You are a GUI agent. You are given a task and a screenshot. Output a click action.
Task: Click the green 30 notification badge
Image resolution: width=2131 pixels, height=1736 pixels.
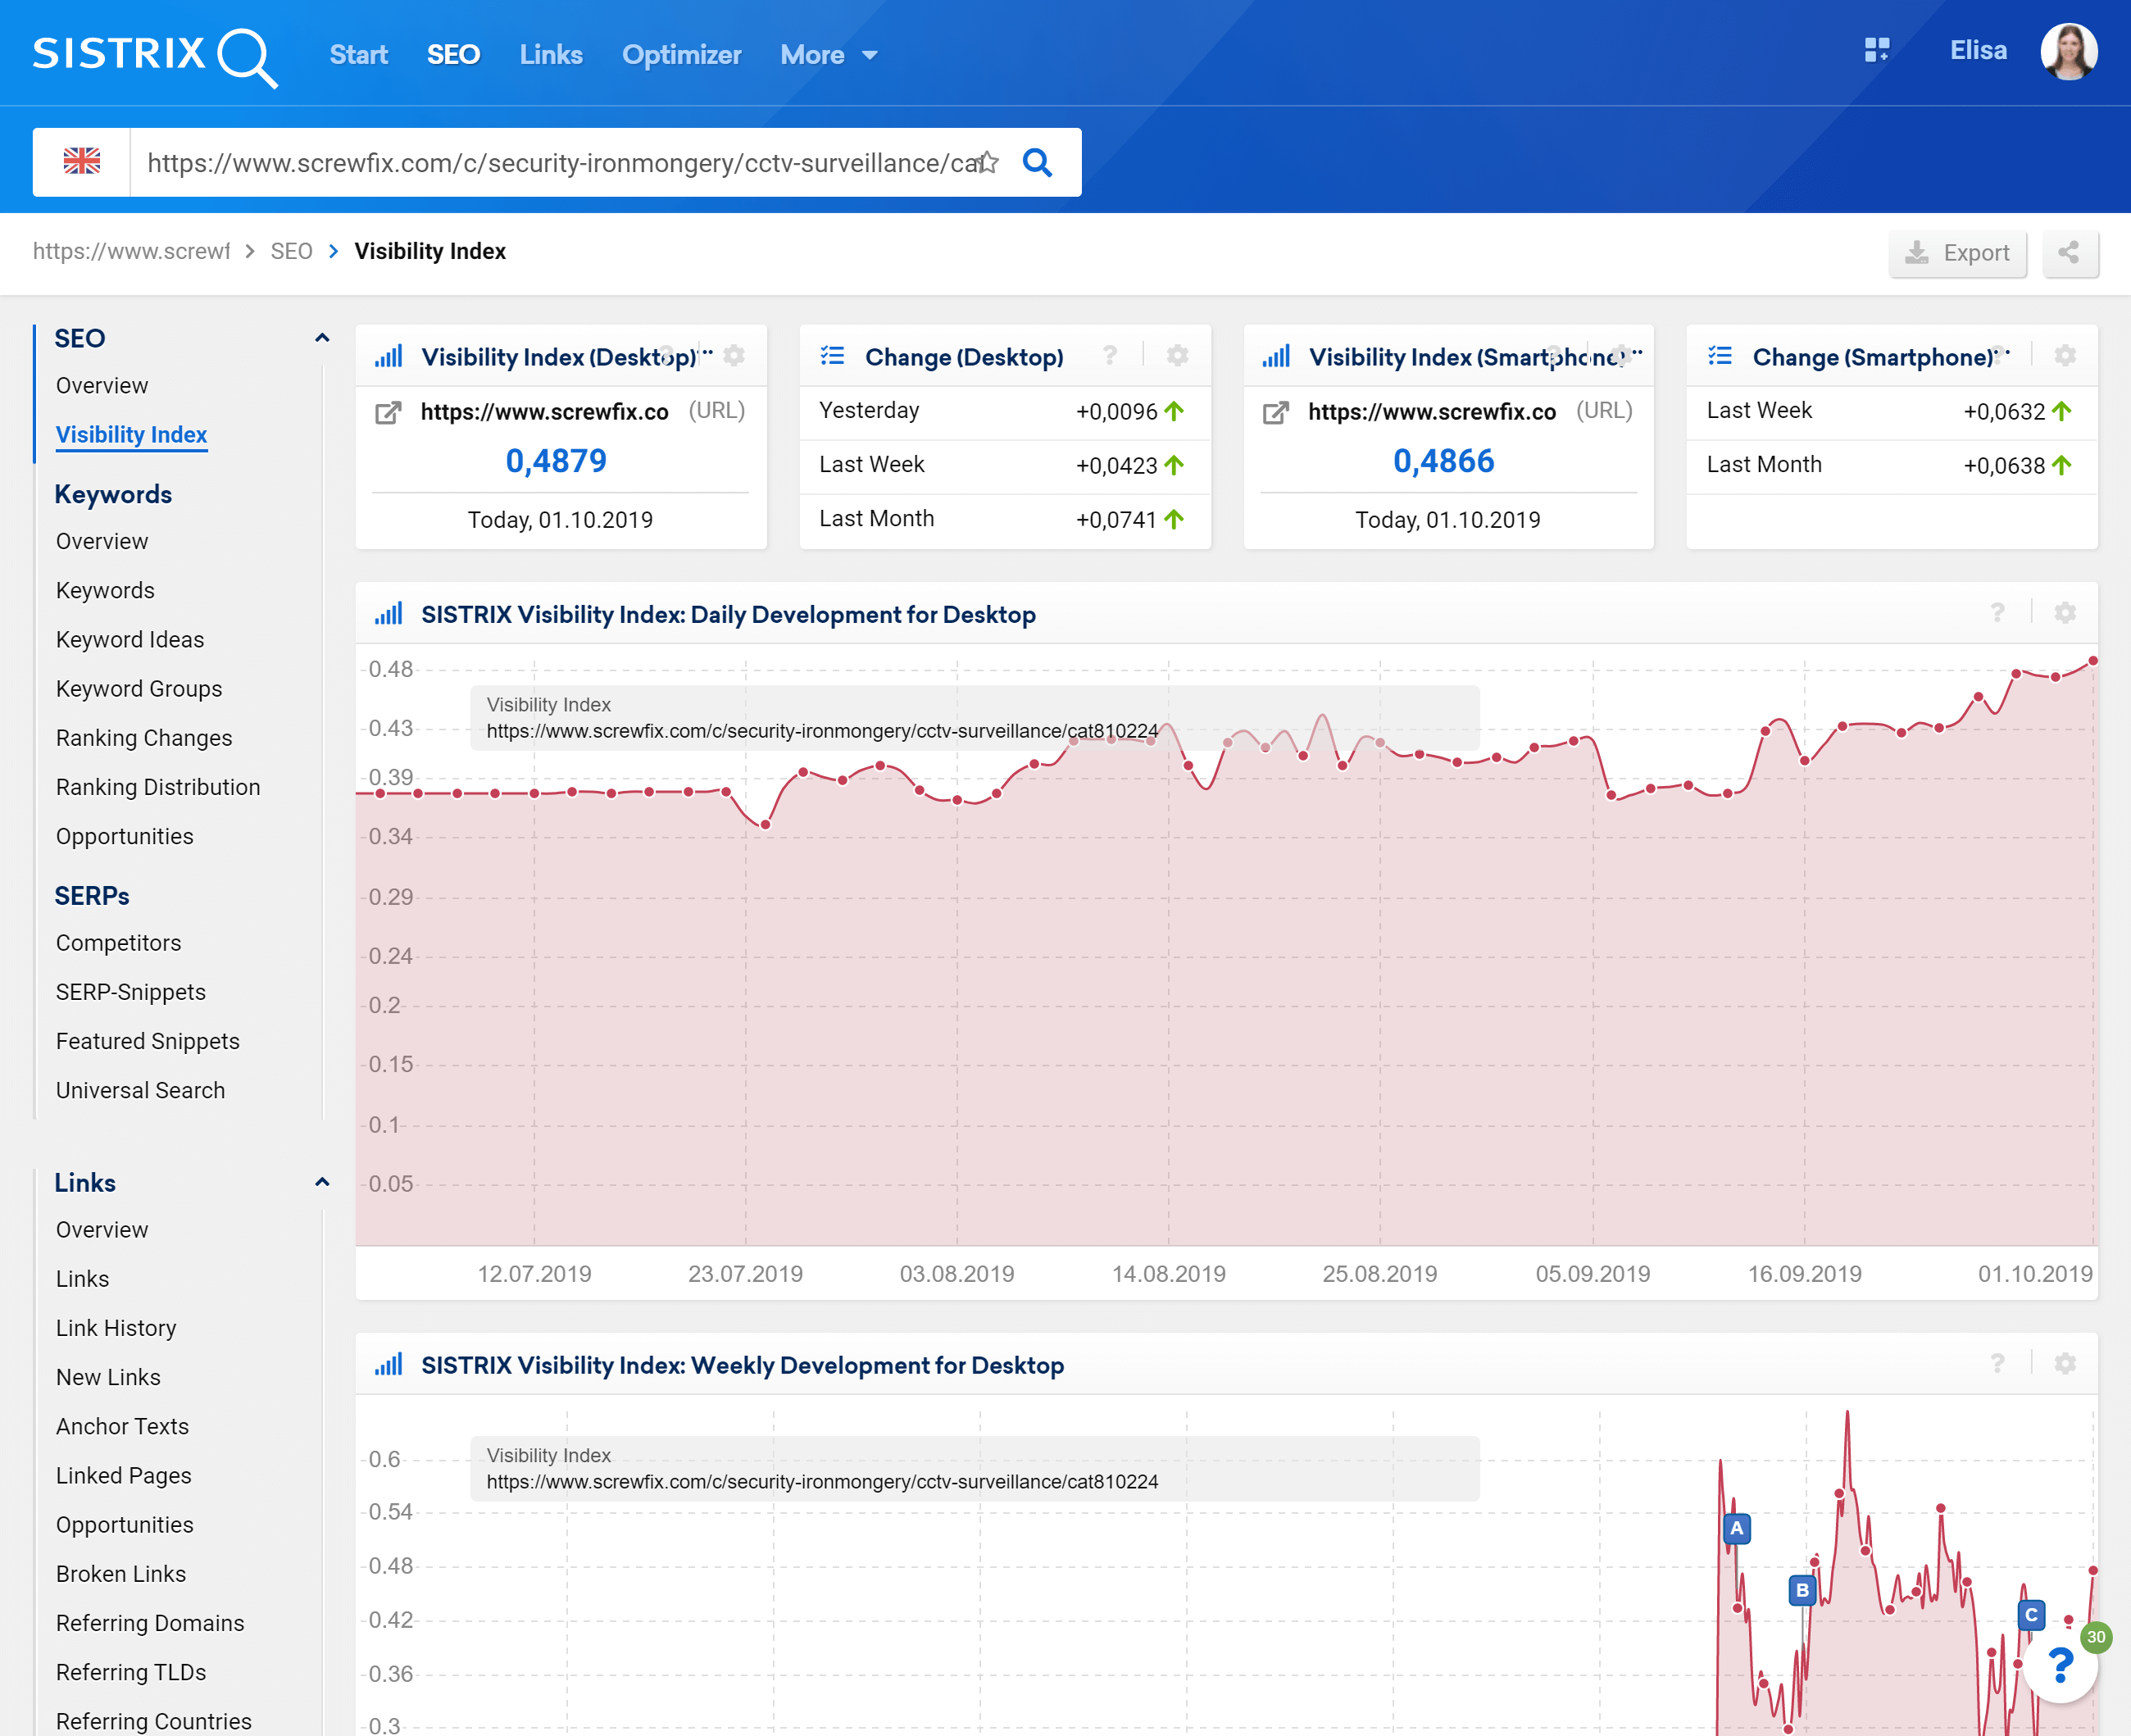pyautogui.click(x=2096, y=1637)
